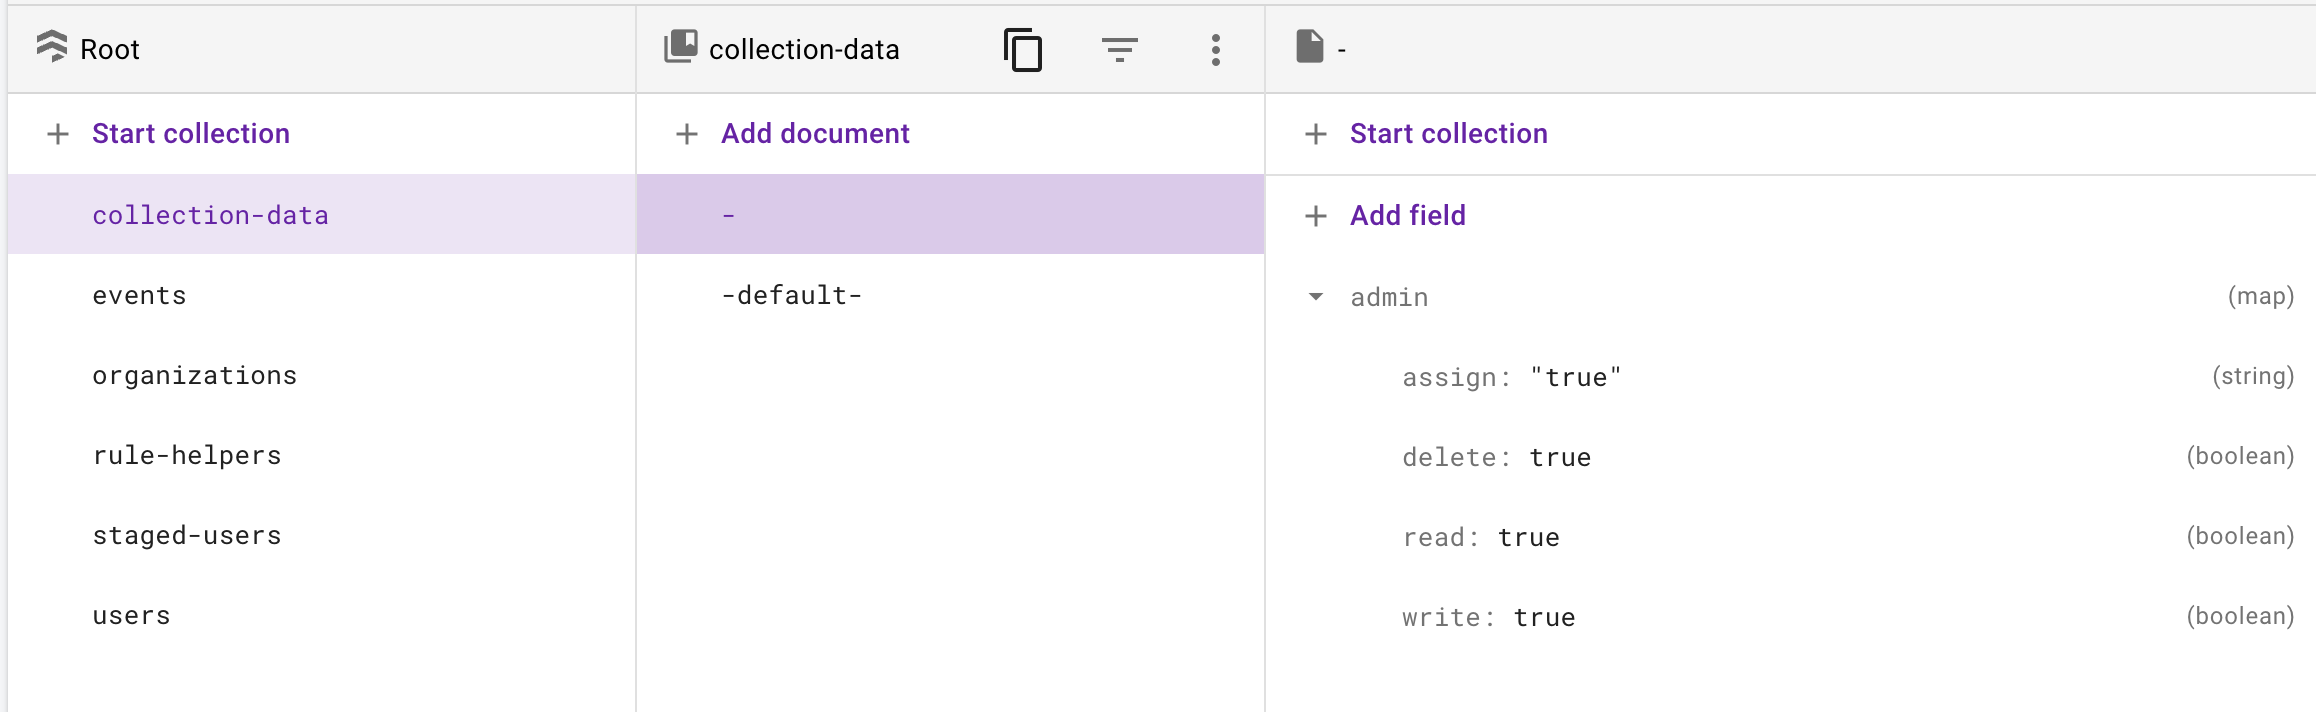Open the staged-users collection
Viewport: 2316px width, 712px height.
click(x=186, y=536)
